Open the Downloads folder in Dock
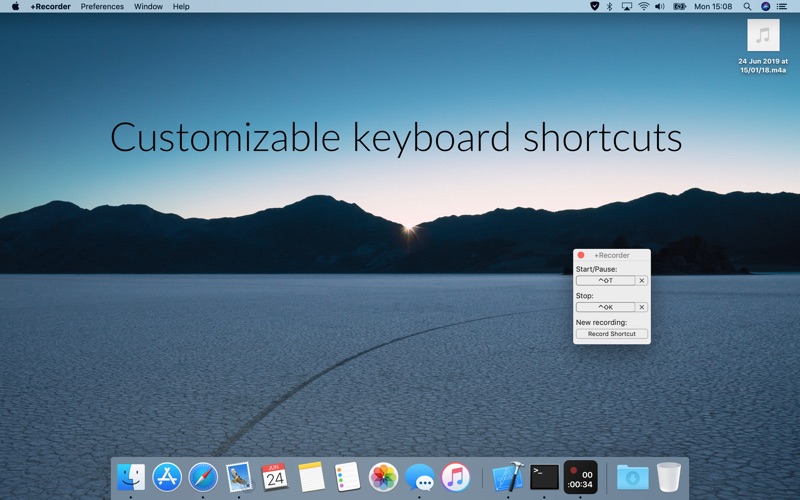Image resolution: width=800 pixels, height=500 pixels. click(633, 477)
